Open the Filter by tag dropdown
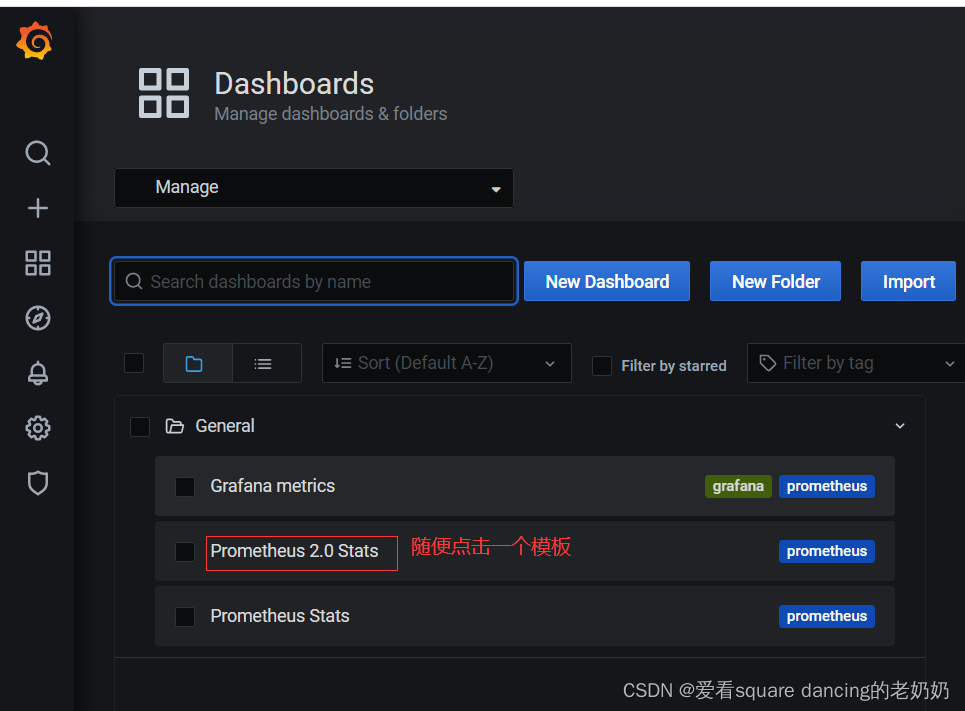The width and height of the screenshot is (965, 711). click(855, 363)
